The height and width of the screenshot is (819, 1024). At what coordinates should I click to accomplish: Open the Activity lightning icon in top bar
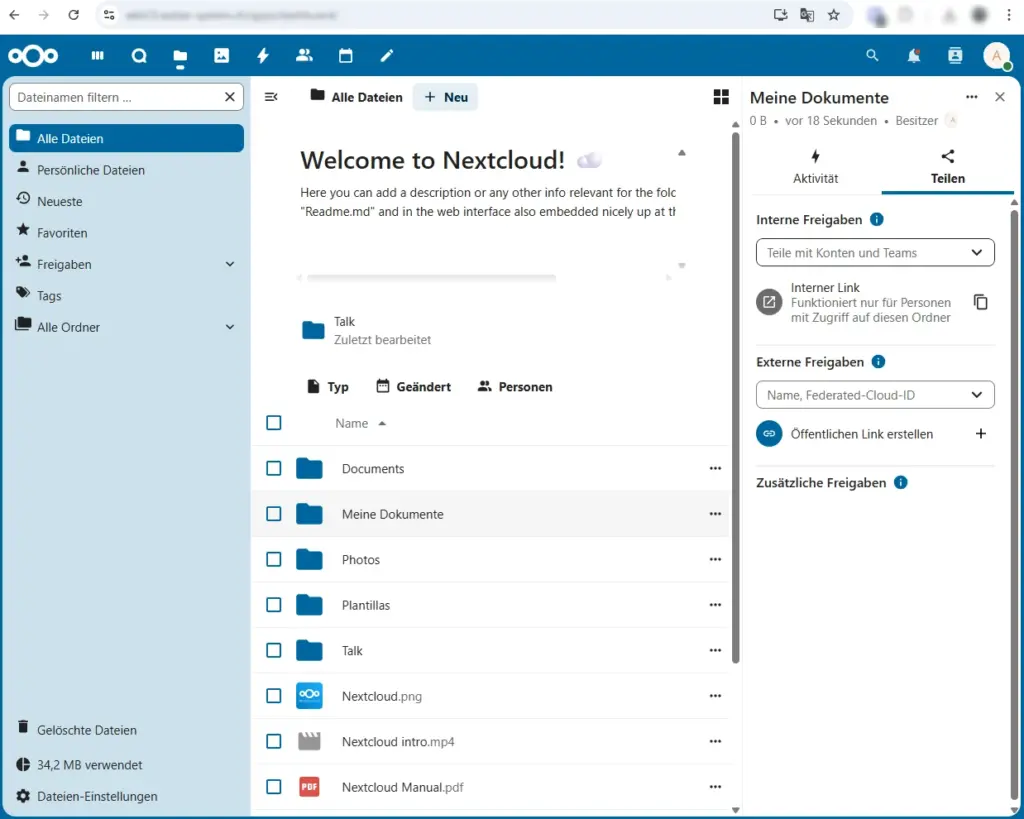click(x=263, y=56)
